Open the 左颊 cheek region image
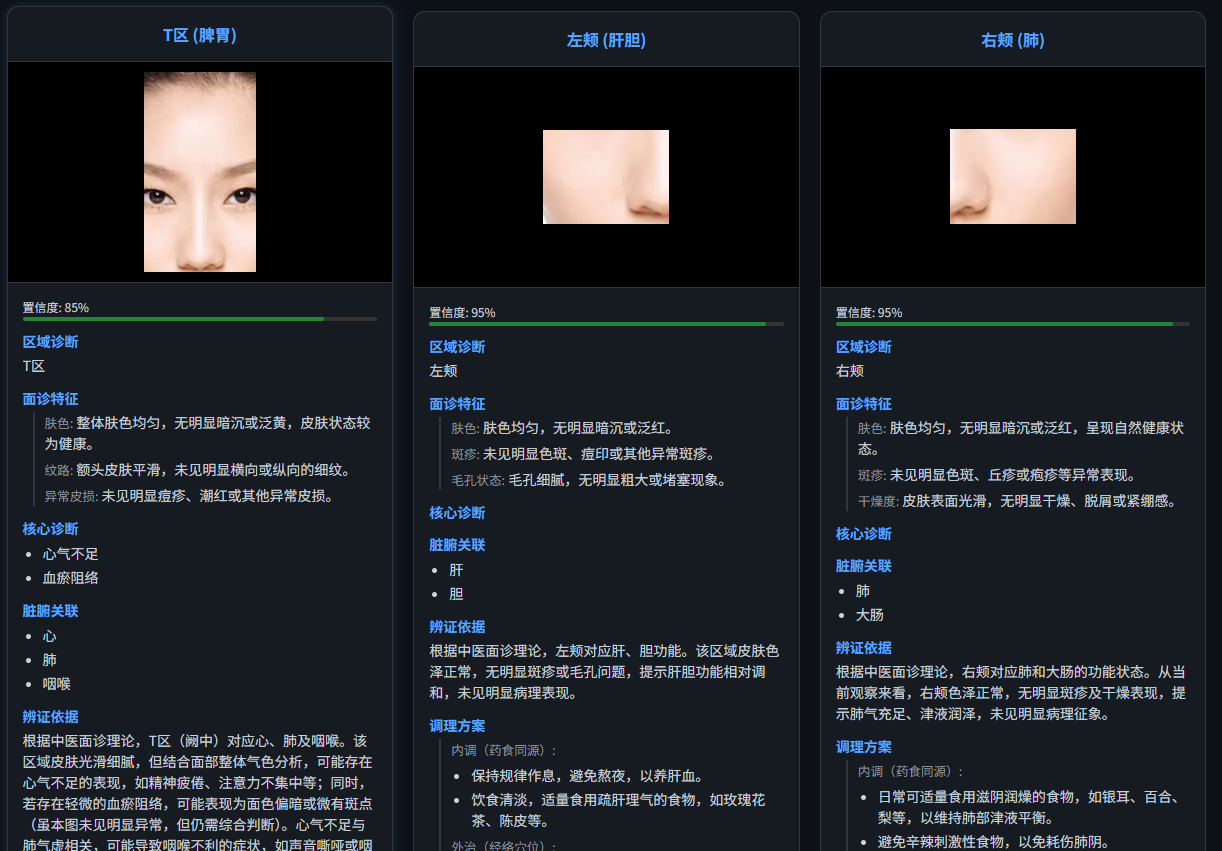 [606, 176]
